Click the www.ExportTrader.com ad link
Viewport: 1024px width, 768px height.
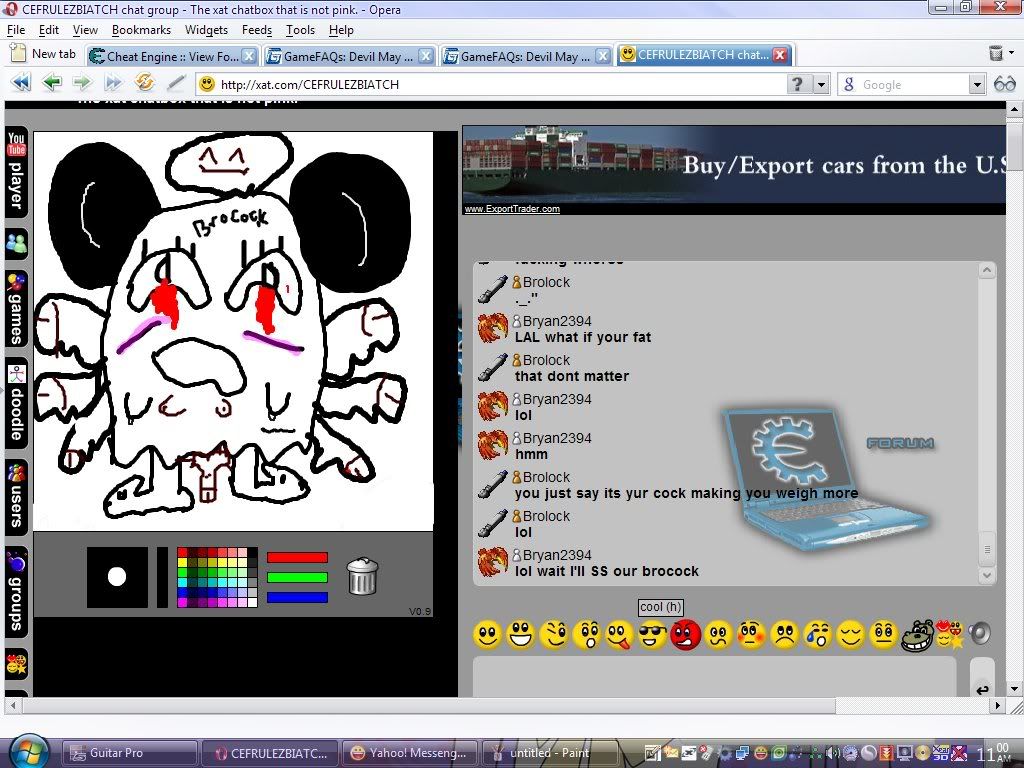(512, 209)
